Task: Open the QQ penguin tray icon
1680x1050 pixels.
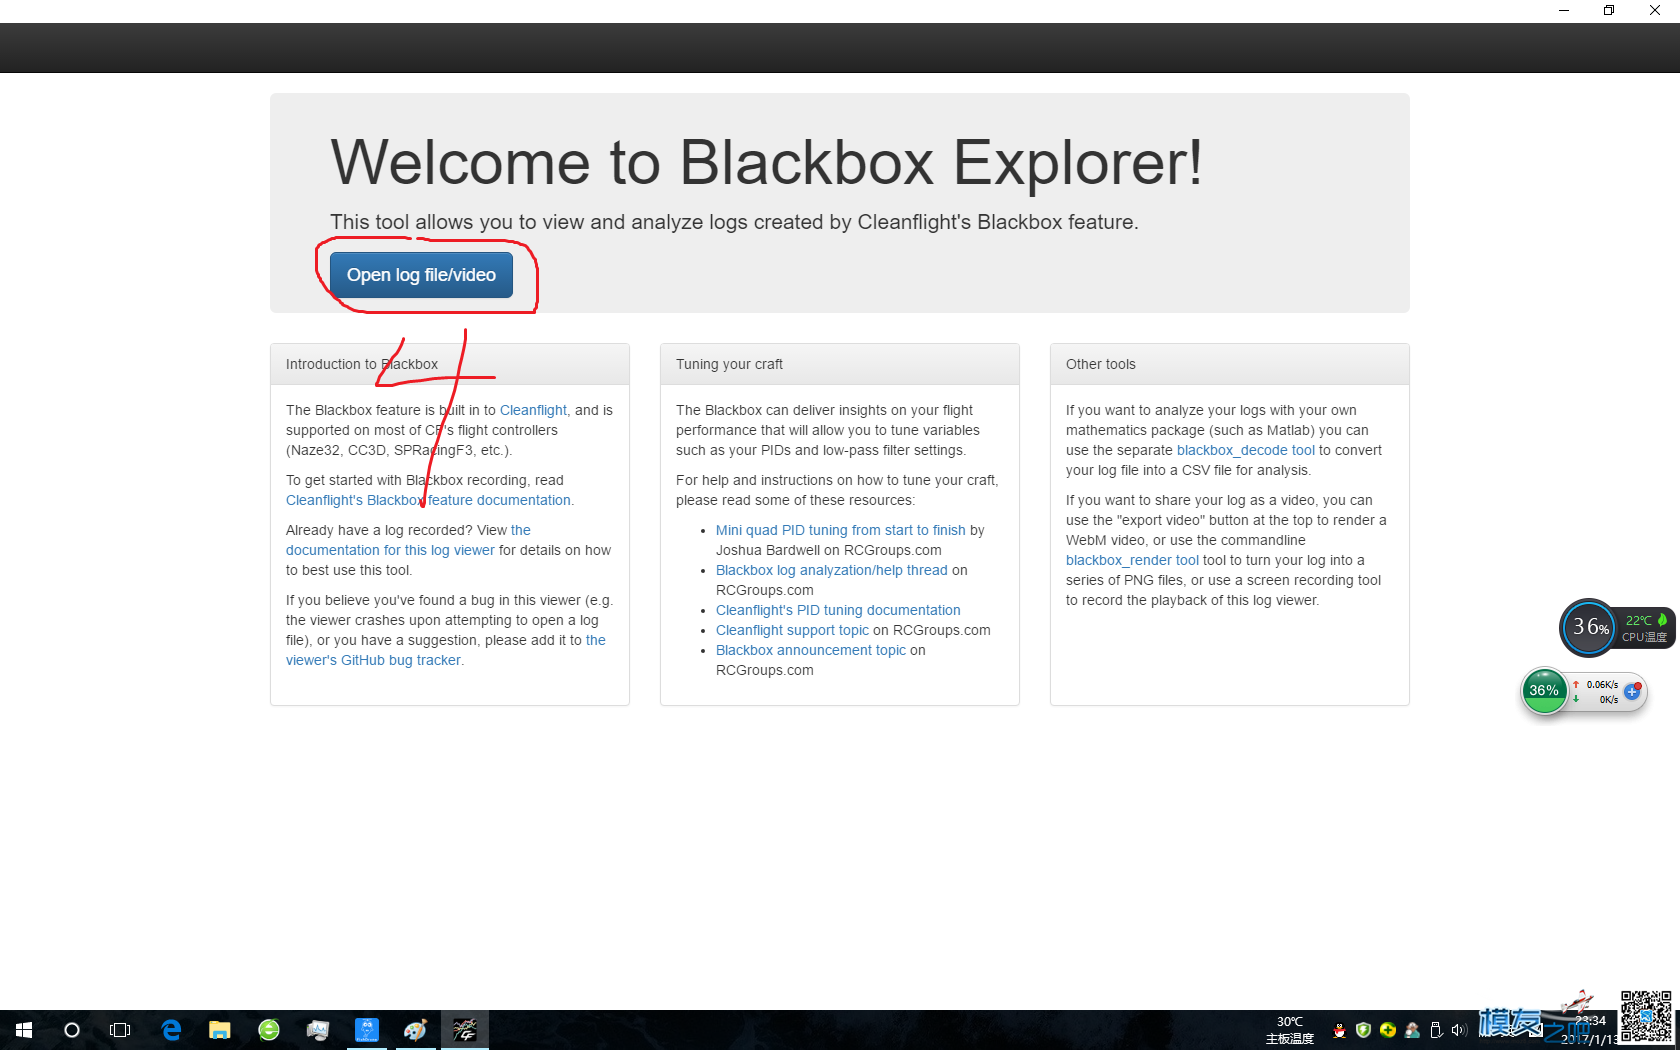Action: (1339, 1030)
